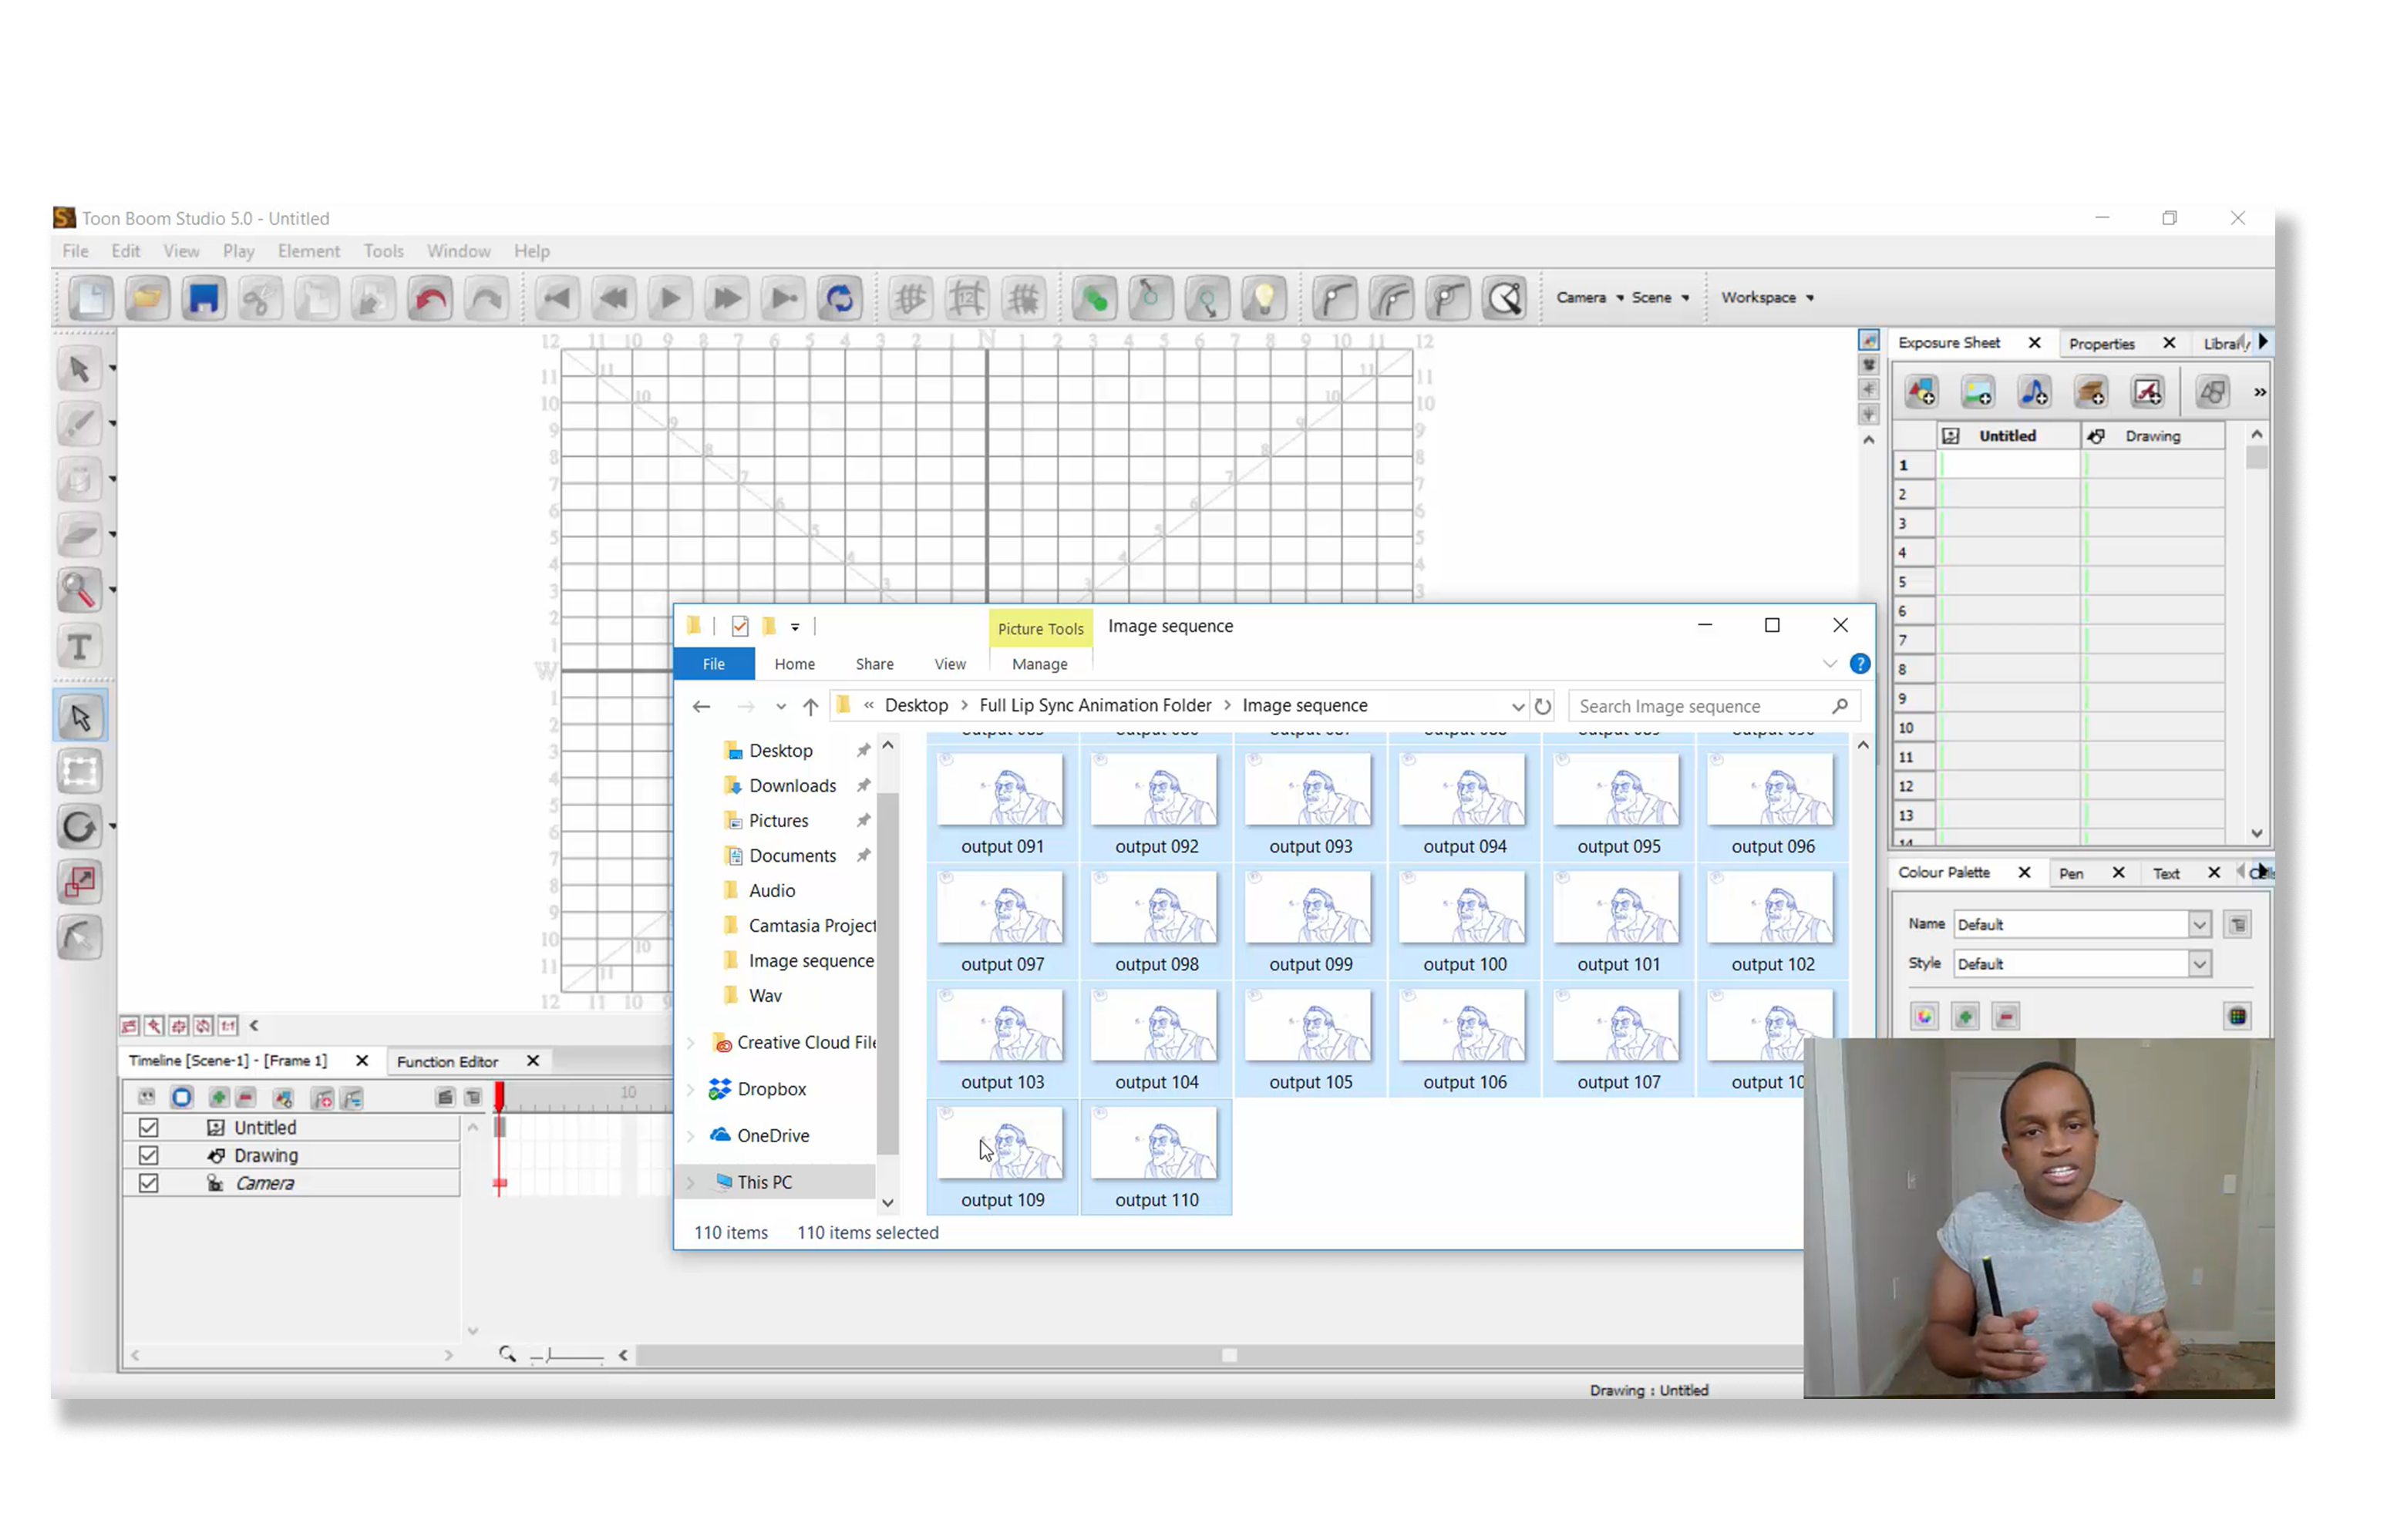Select the Eraser tool in toolbox
This screenshot has width=2387, height=1540.
coord(79,535)
